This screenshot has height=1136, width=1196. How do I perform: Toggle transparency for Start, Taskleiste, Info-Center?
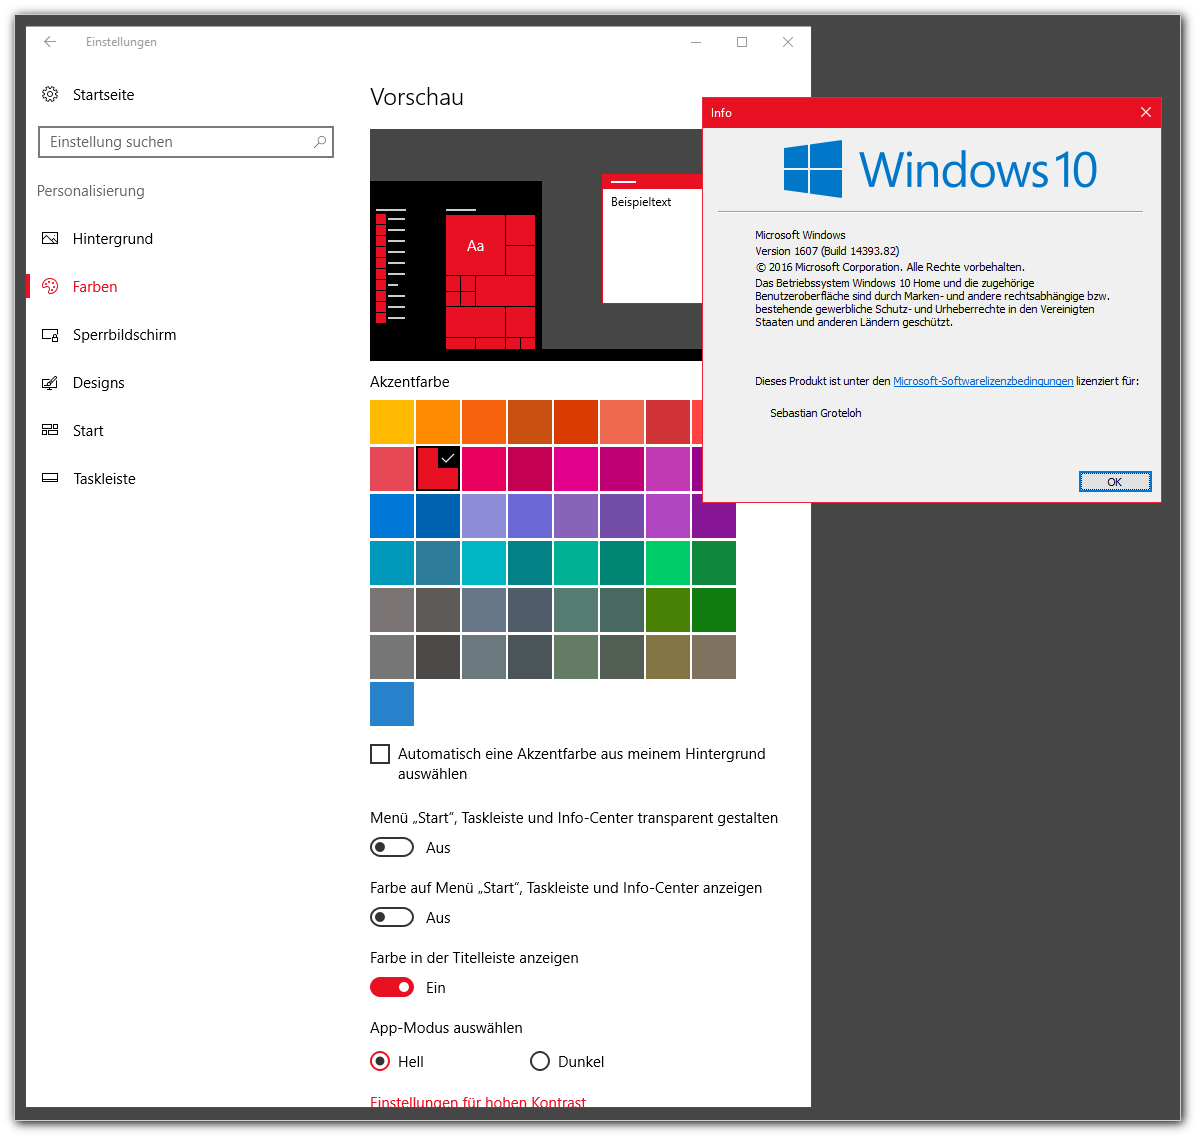point(392,848)
